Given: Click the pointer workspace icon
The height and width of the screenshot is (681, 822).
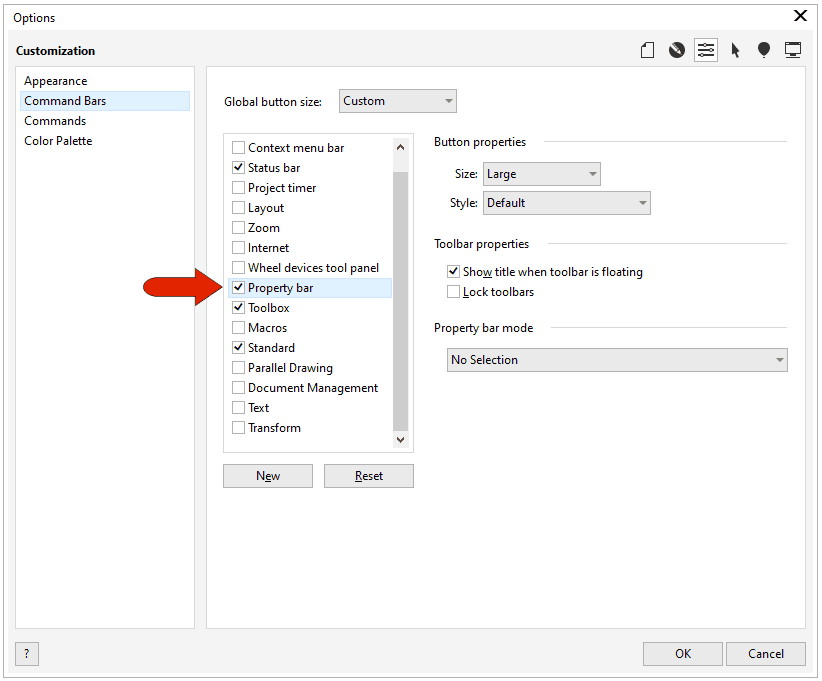Looking at the screenshot, I should [735, 50].
